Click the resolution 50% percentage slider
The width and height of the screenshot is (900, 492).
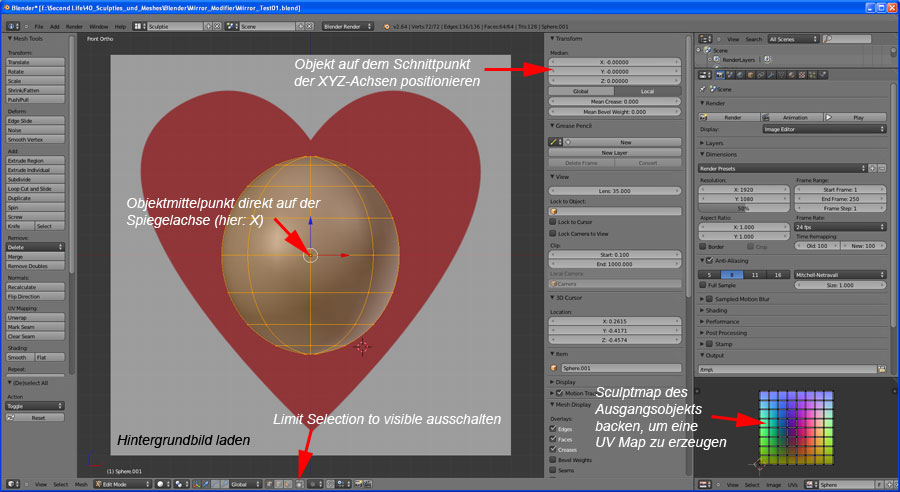[x=744, y=208]
